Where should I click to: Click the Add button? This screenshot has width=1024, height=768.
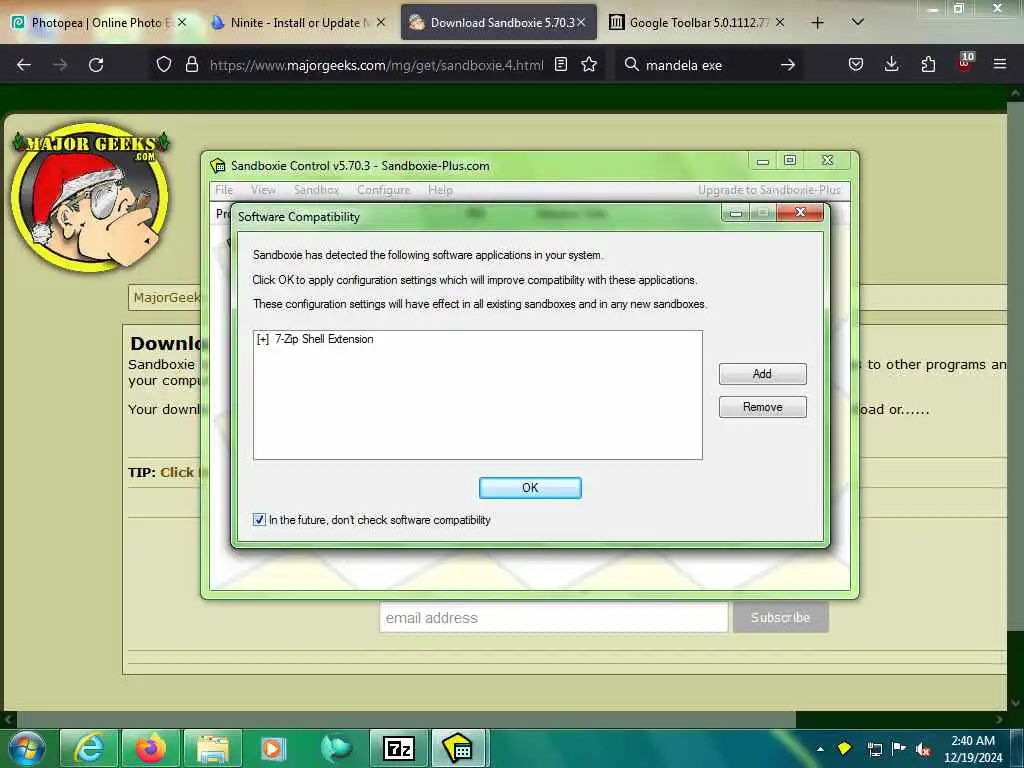click(762, 374)
